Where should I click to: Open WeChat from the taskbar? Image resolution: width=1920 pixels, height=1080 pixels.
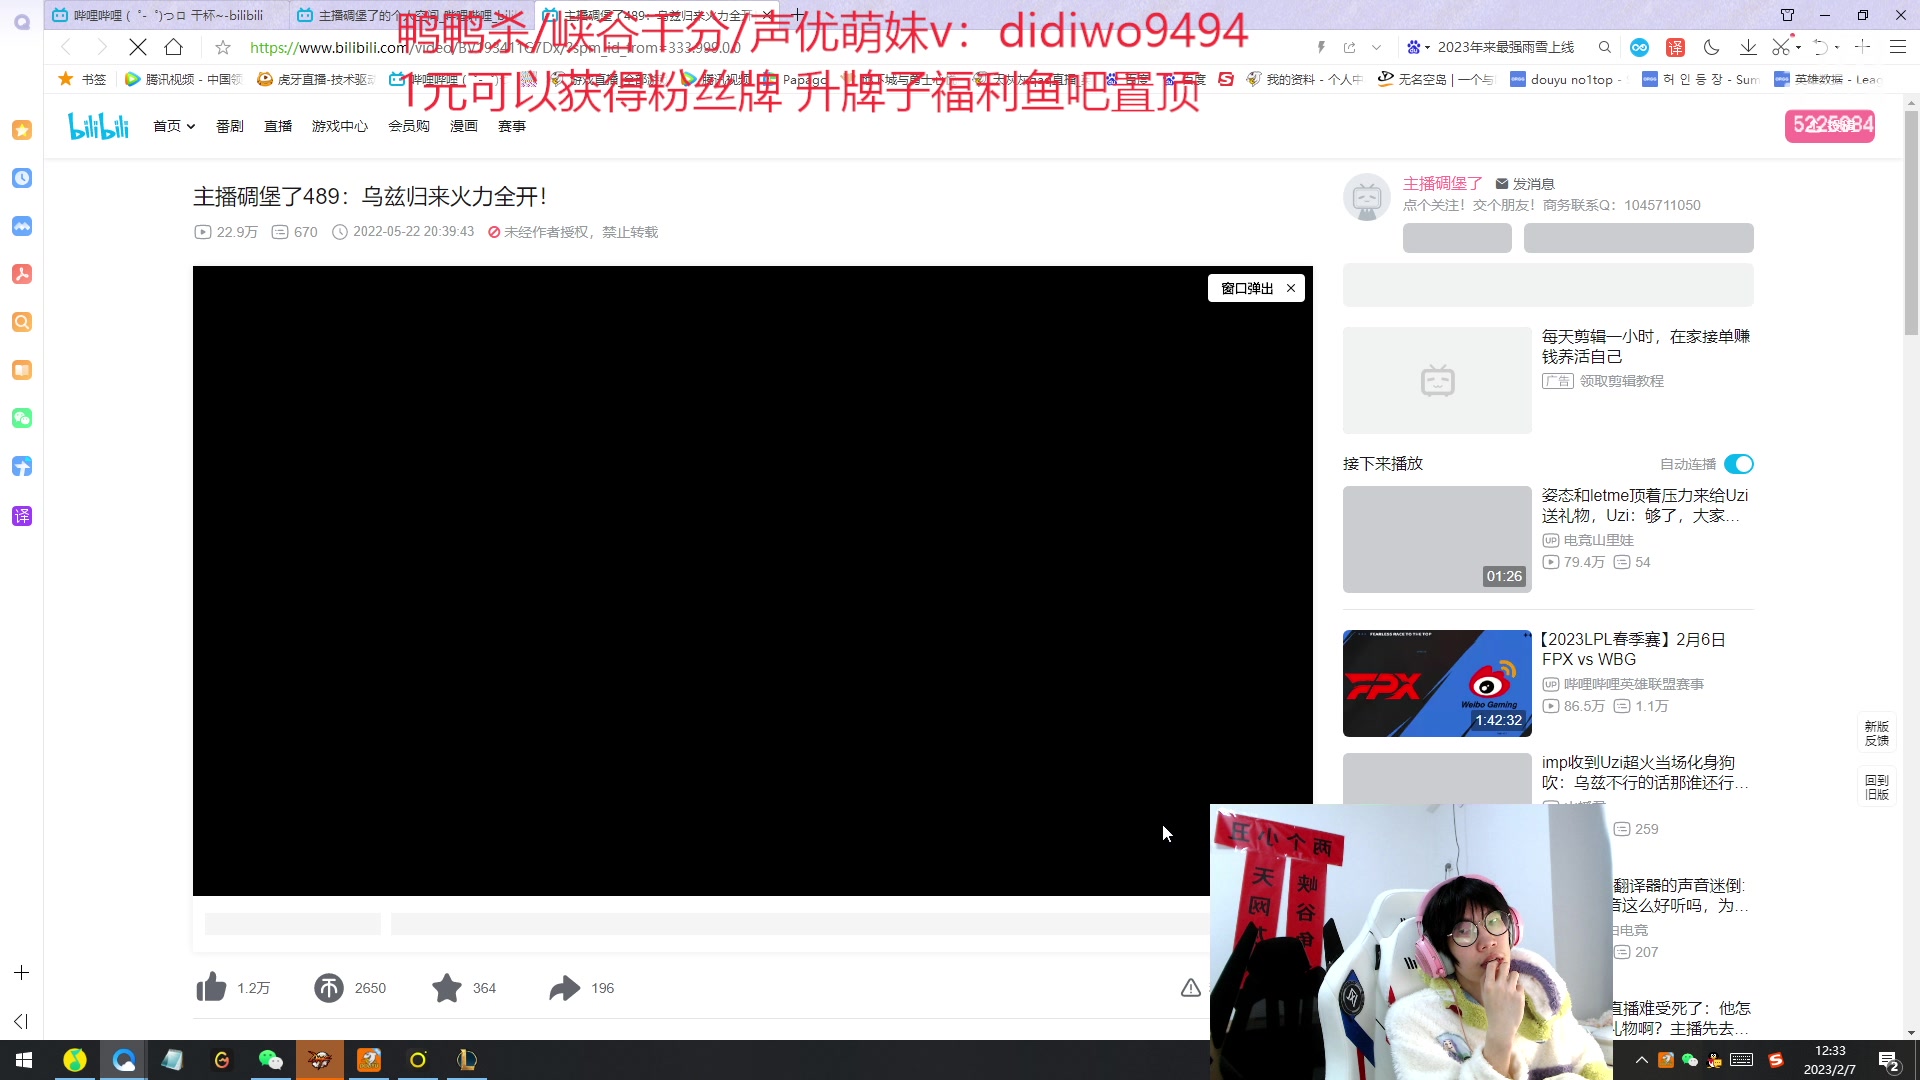(270, 1060)
